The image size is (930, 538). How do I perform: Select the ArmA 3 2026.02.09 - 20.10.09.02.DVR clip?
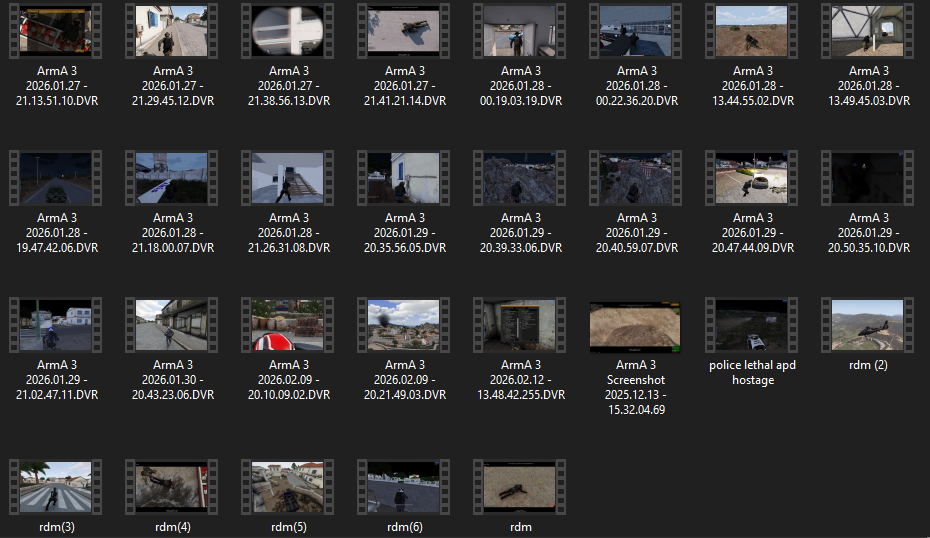pos(286,324)
